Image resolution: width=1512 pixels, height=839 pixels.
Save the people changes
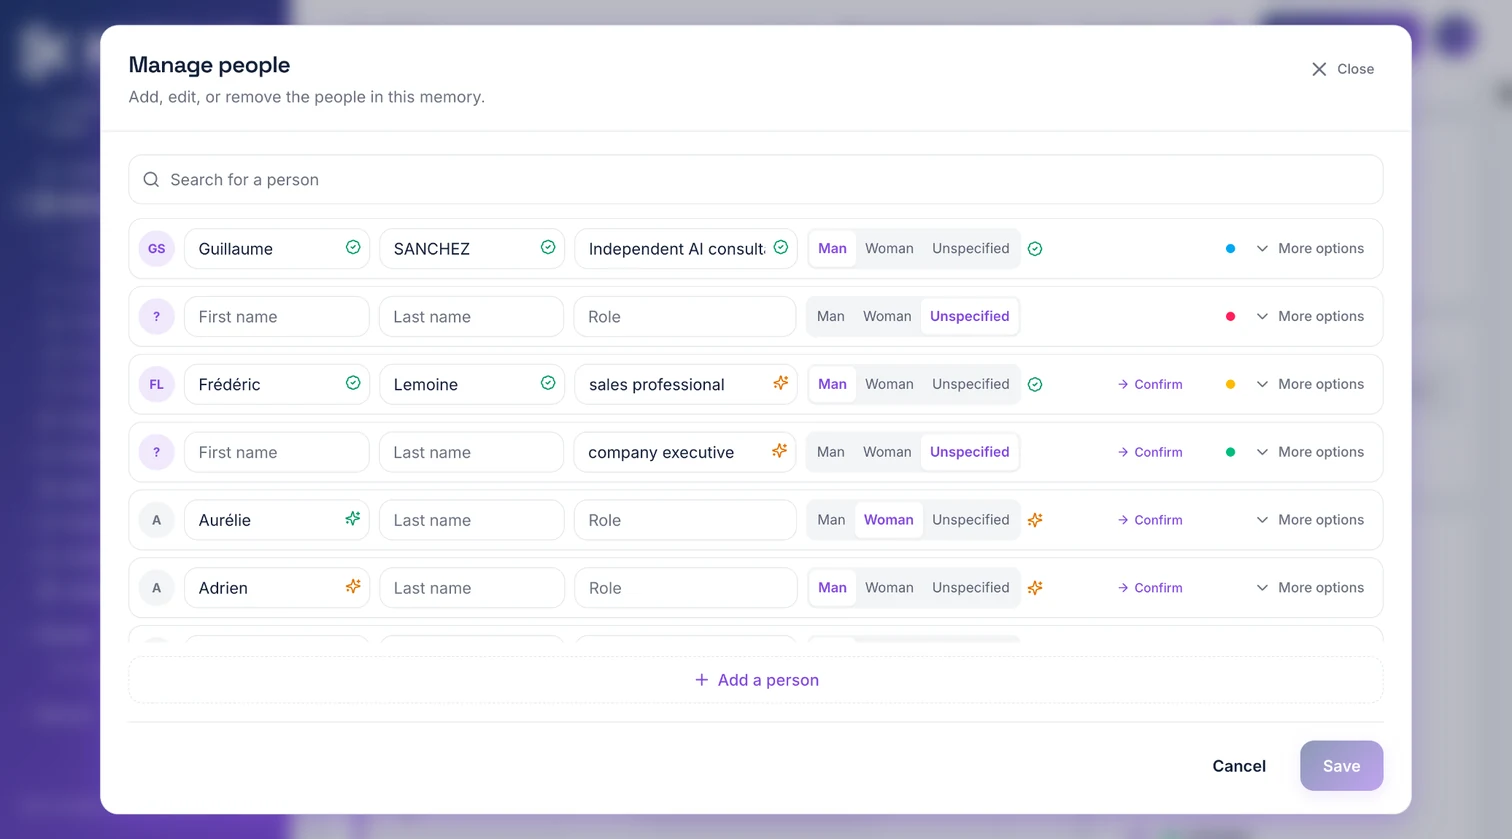point(1341,766)
